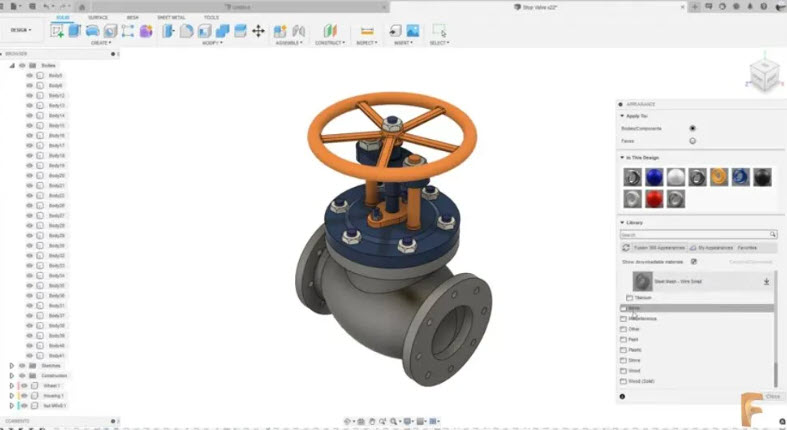Select the Faces radio button
The height and width of the screenshot is (430, 787).
(692, 141)
